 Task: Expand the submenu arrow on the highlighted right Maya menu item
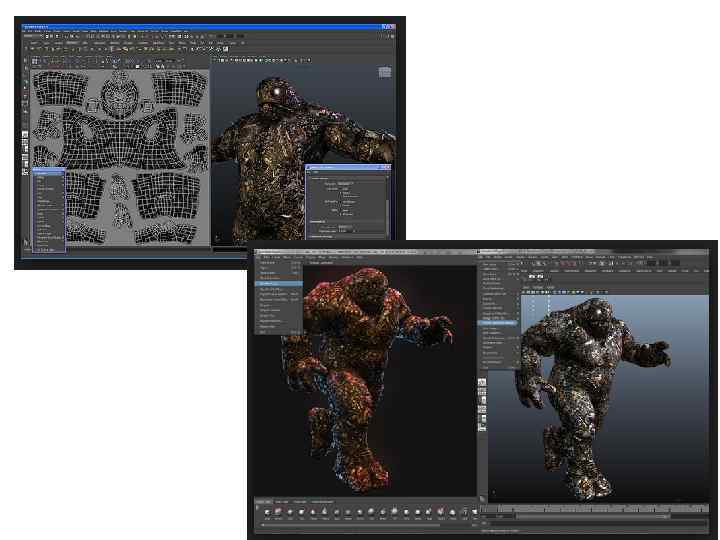point(517,323)
